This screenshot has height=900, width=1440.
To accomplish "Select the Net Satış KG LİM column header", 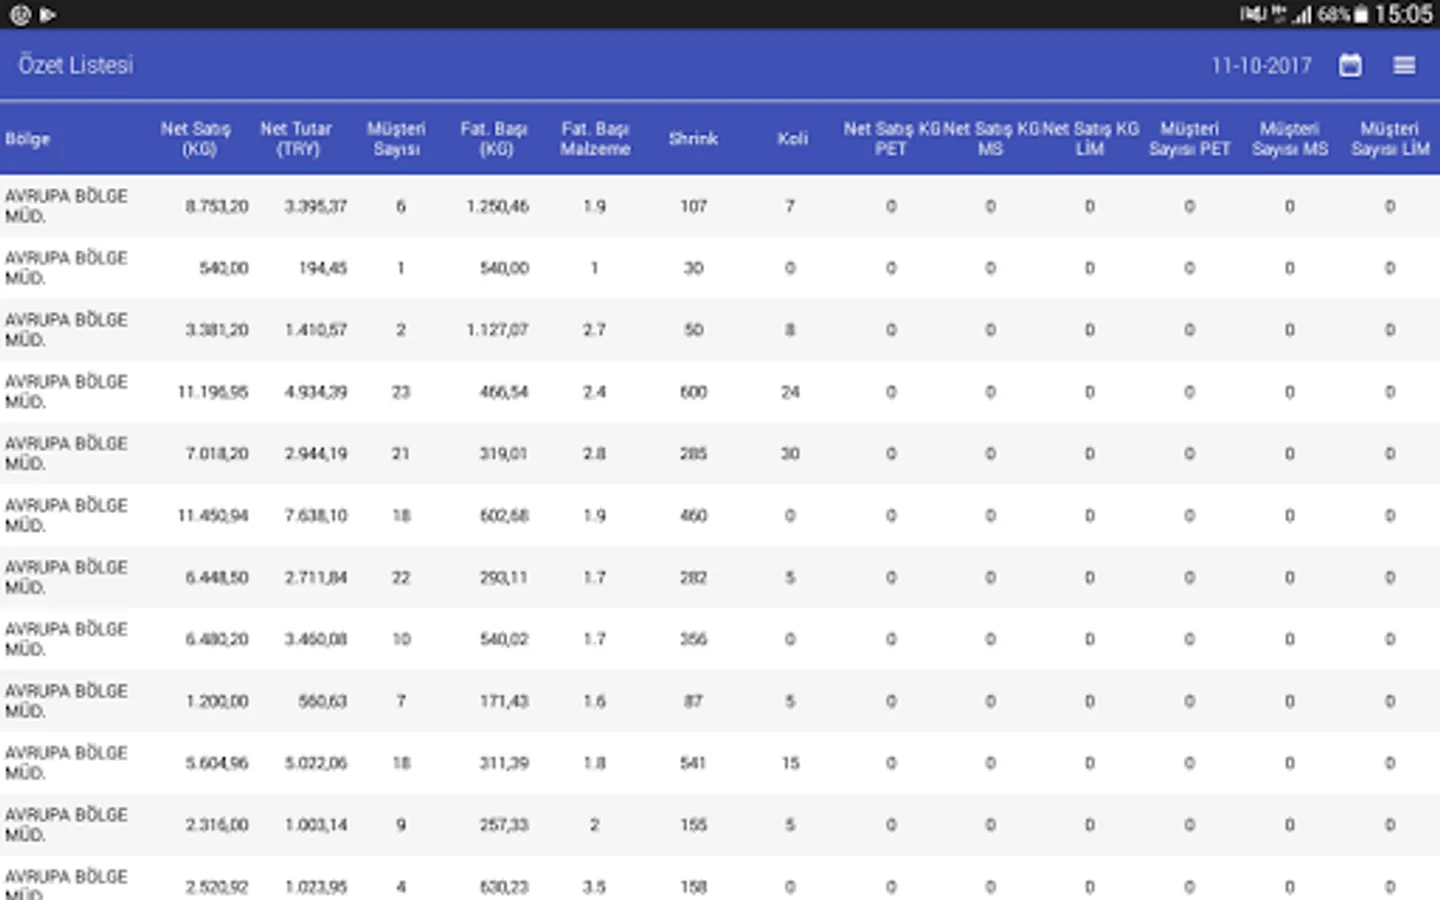I will [x=1090, y=139].
